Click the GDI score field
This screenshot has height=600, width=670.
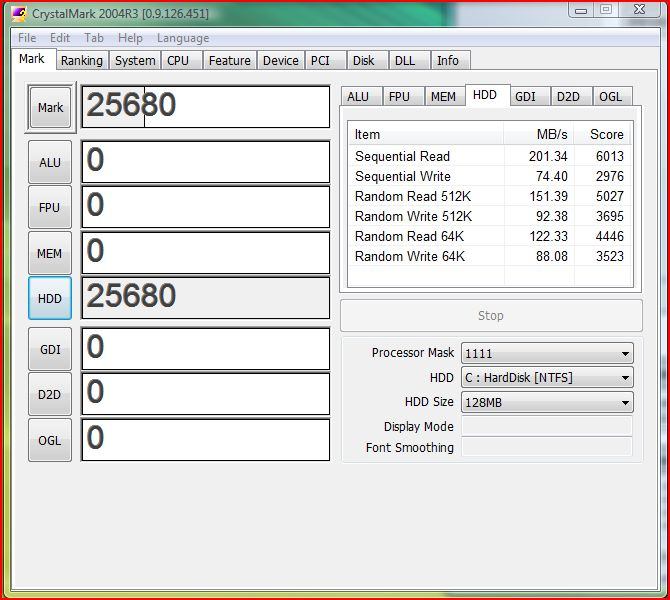click(206, 349)
